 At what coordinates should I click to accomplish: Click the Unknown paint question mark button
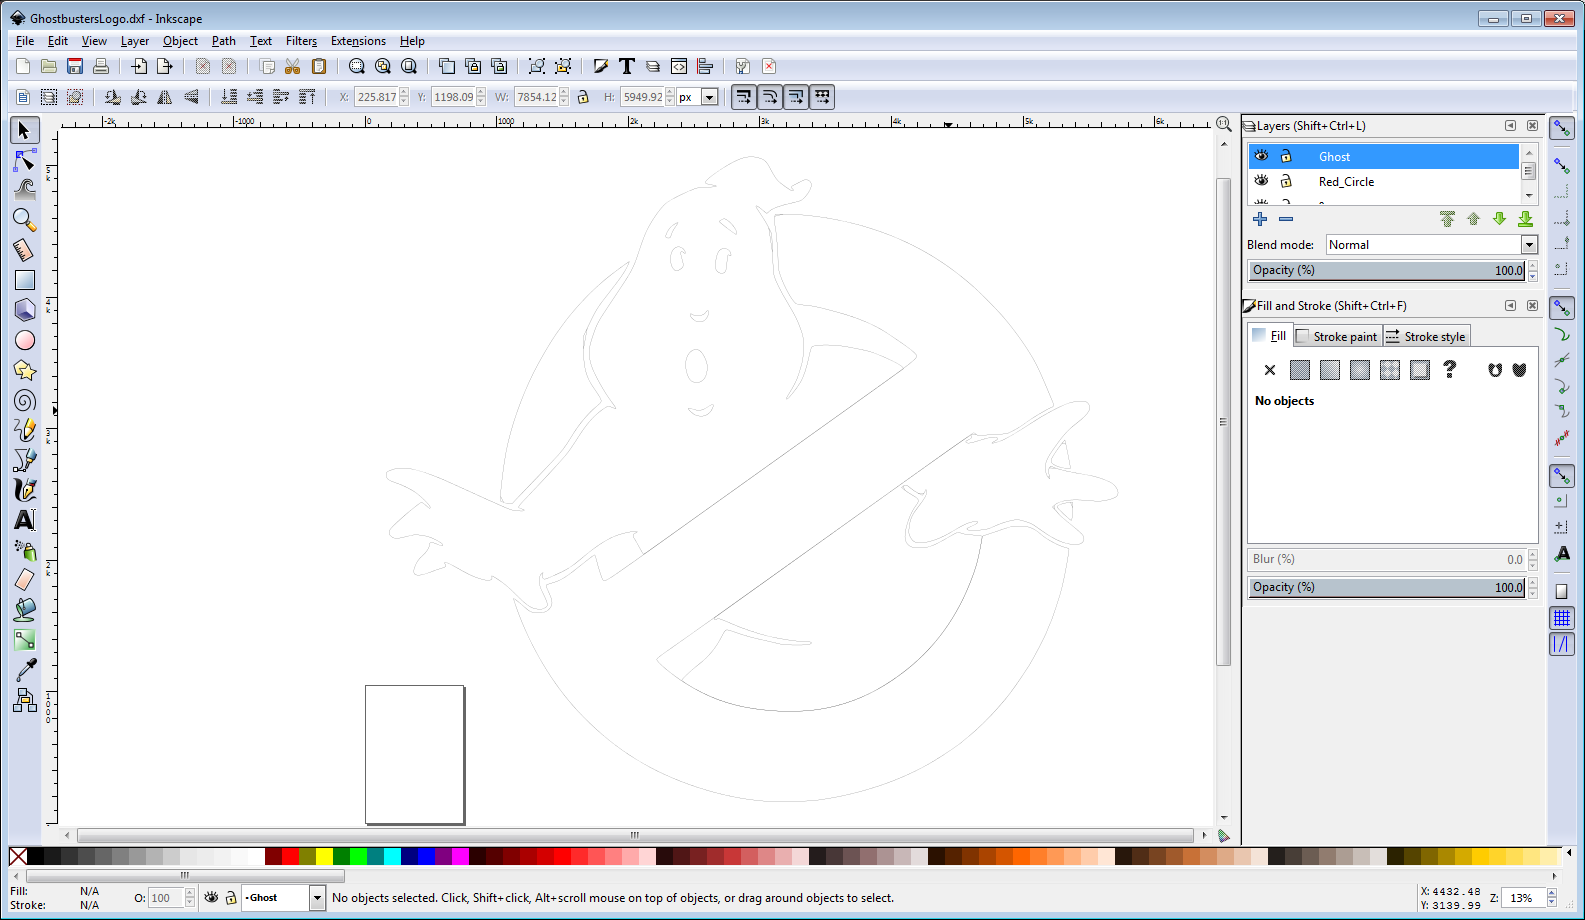click(1450, 370)
